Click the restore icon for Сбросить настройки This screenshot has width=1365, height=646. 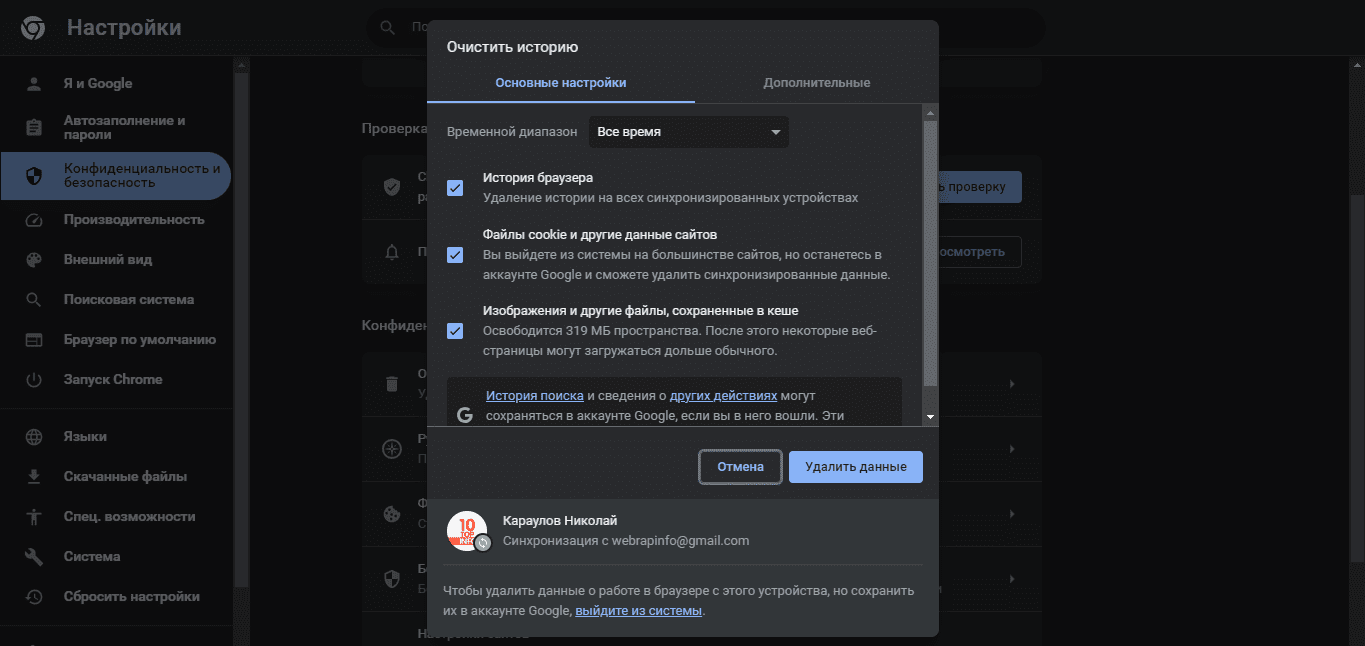tap(34, 597)
